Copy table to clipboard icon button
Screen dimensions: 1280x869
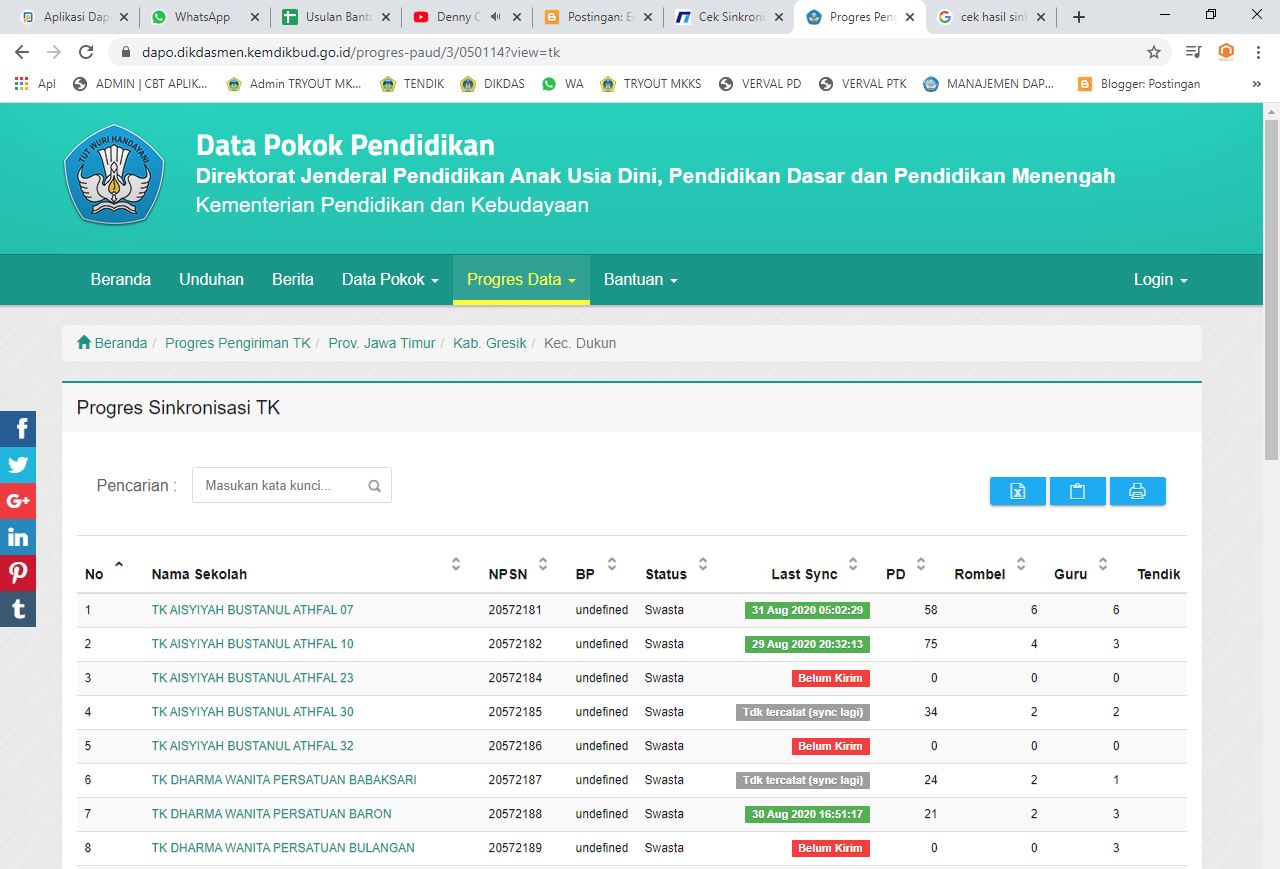pos(1078,491)
